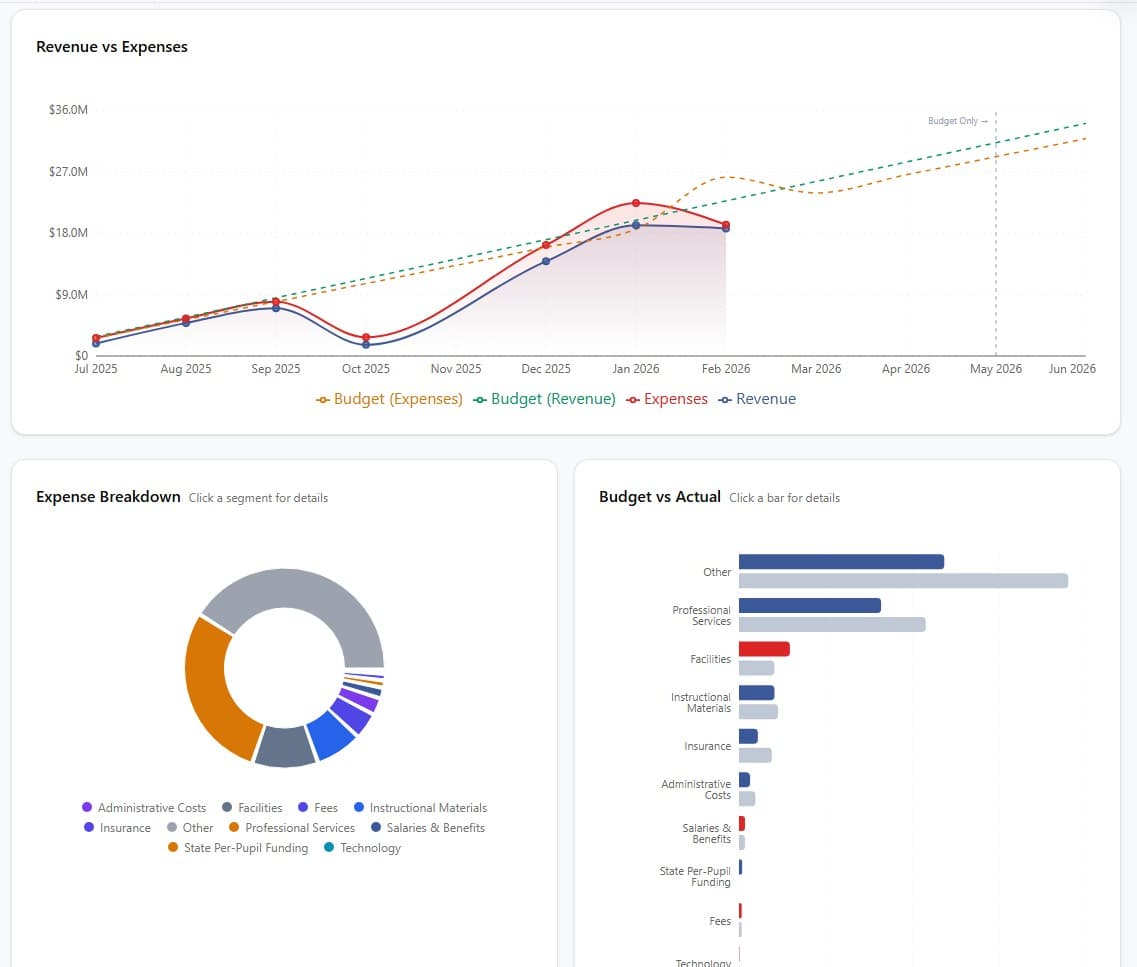Click the Expenses data point for Jan 2026
This screenshot has width=1137, height=967.
(636, 203)
